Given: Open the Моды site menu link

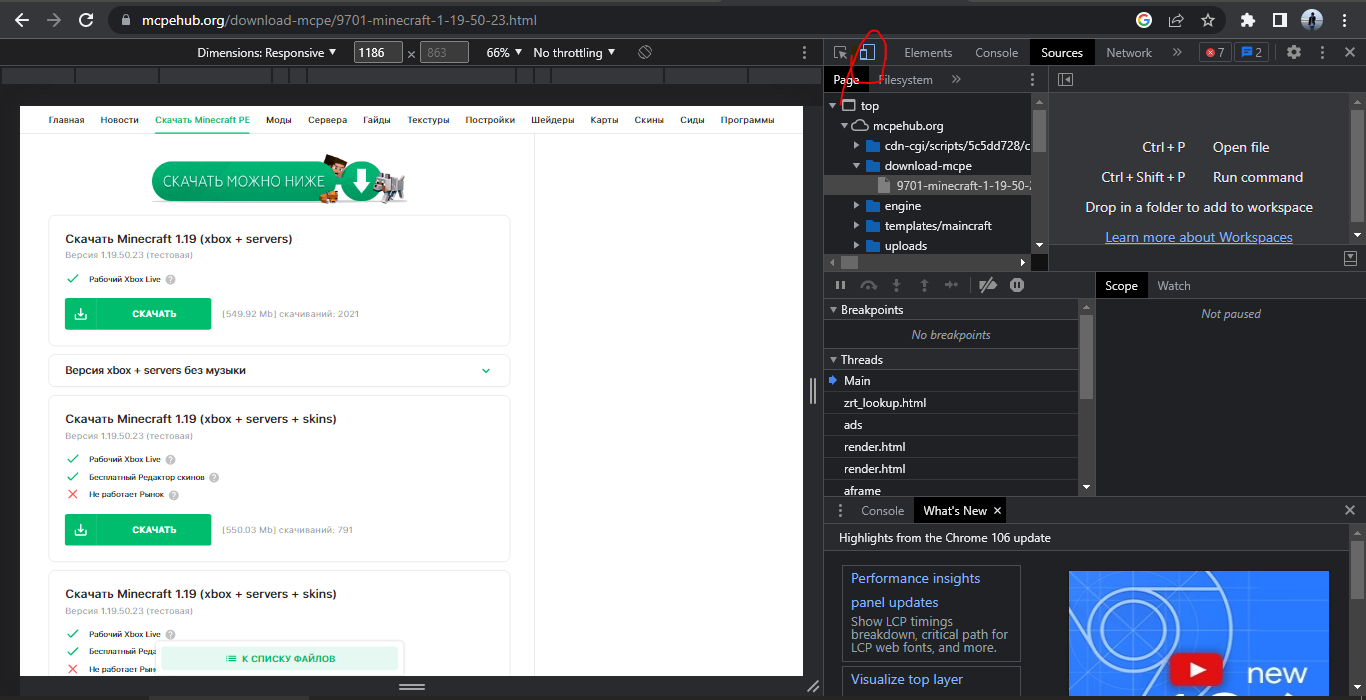Looking at the screenshot, I should [279, 120].
